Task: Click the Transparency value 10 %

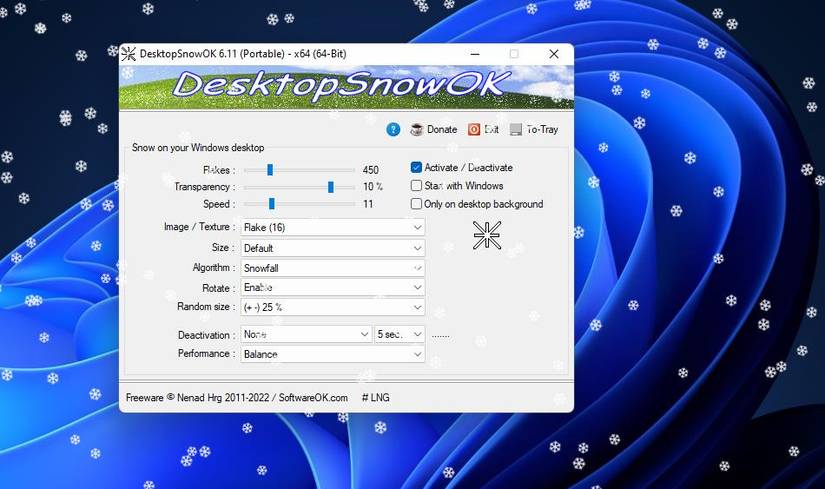Action: (x=373, y=187)
